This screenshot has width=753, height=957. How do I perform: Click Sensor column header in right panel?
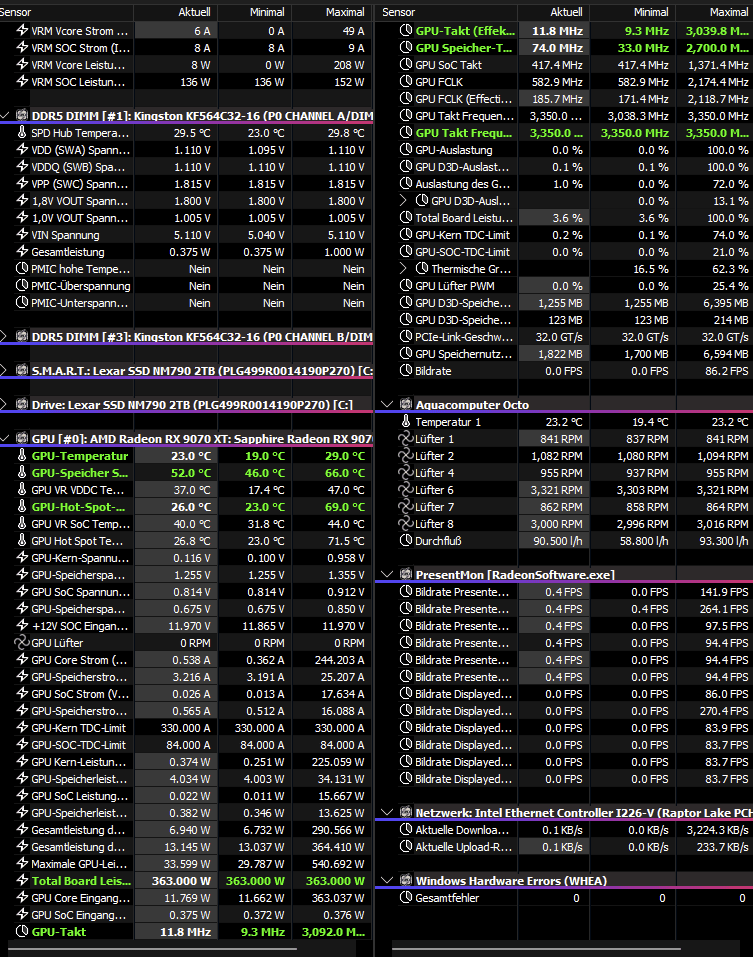point(446,12)
